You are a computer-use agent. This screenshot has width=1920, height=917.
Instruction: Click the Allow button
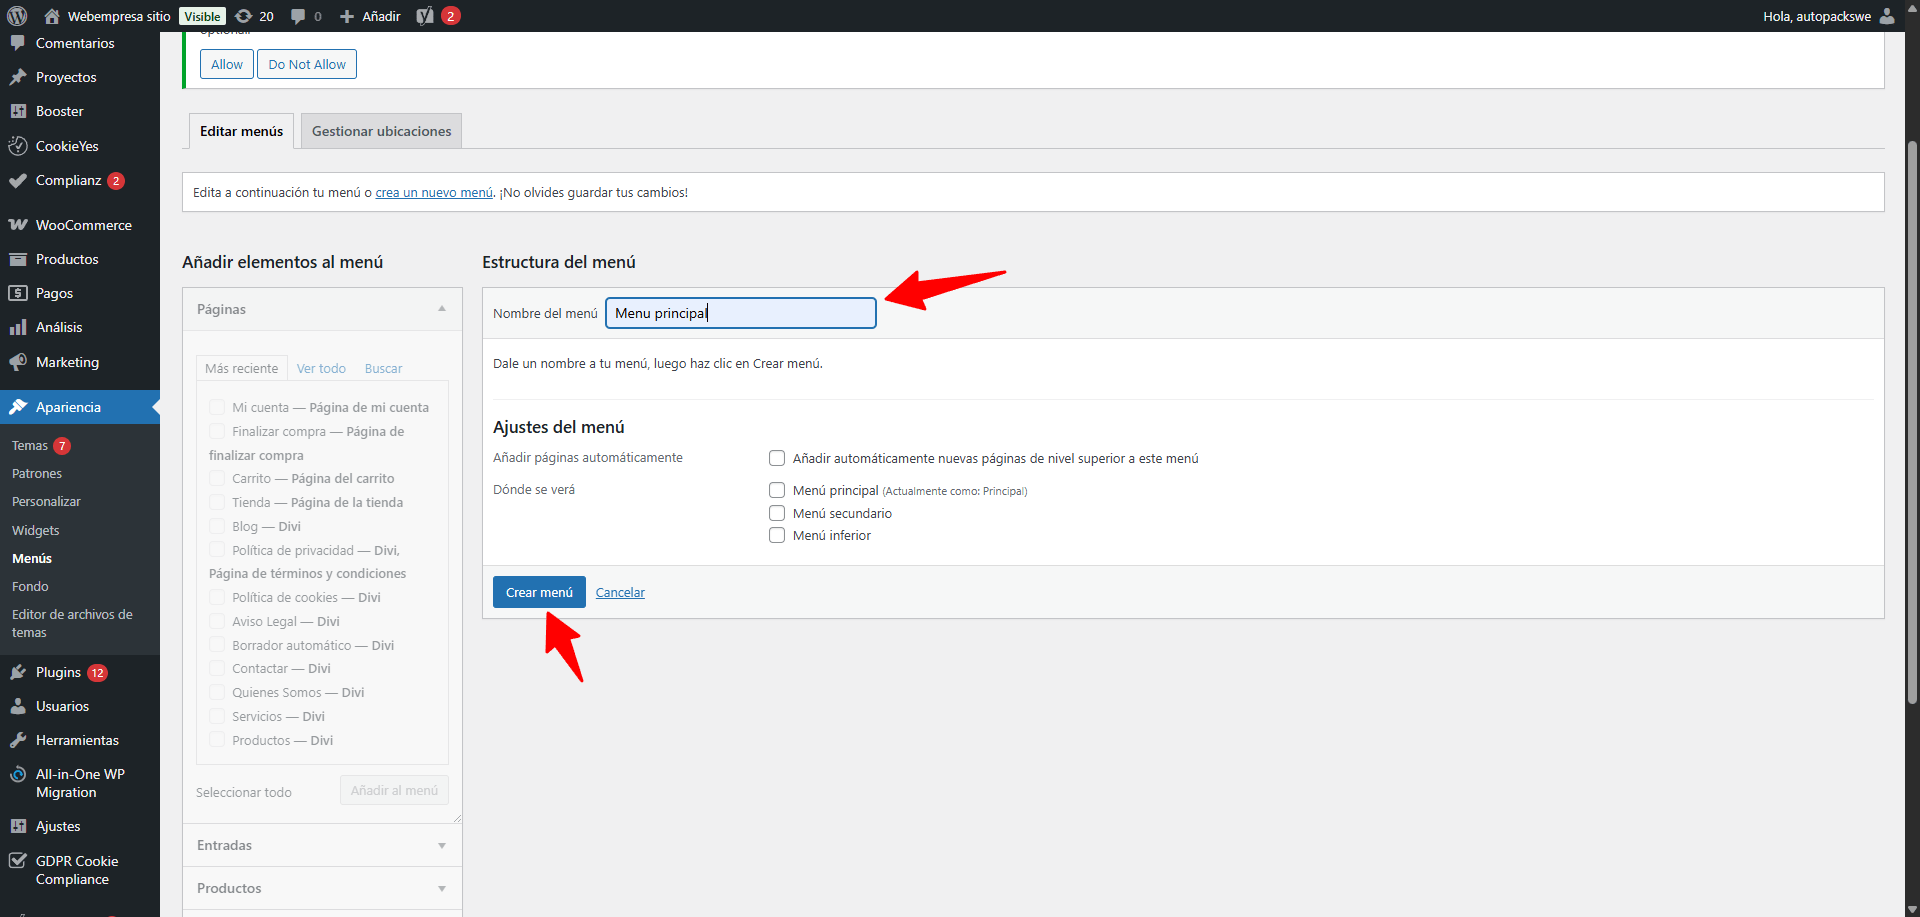click(227, 64)
